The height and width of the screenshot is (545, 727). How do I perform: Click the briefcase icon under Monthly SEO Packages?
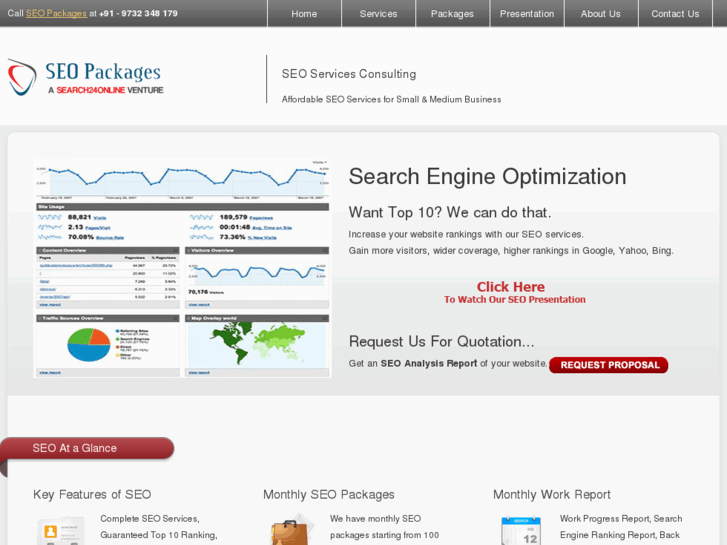[291, 530]
